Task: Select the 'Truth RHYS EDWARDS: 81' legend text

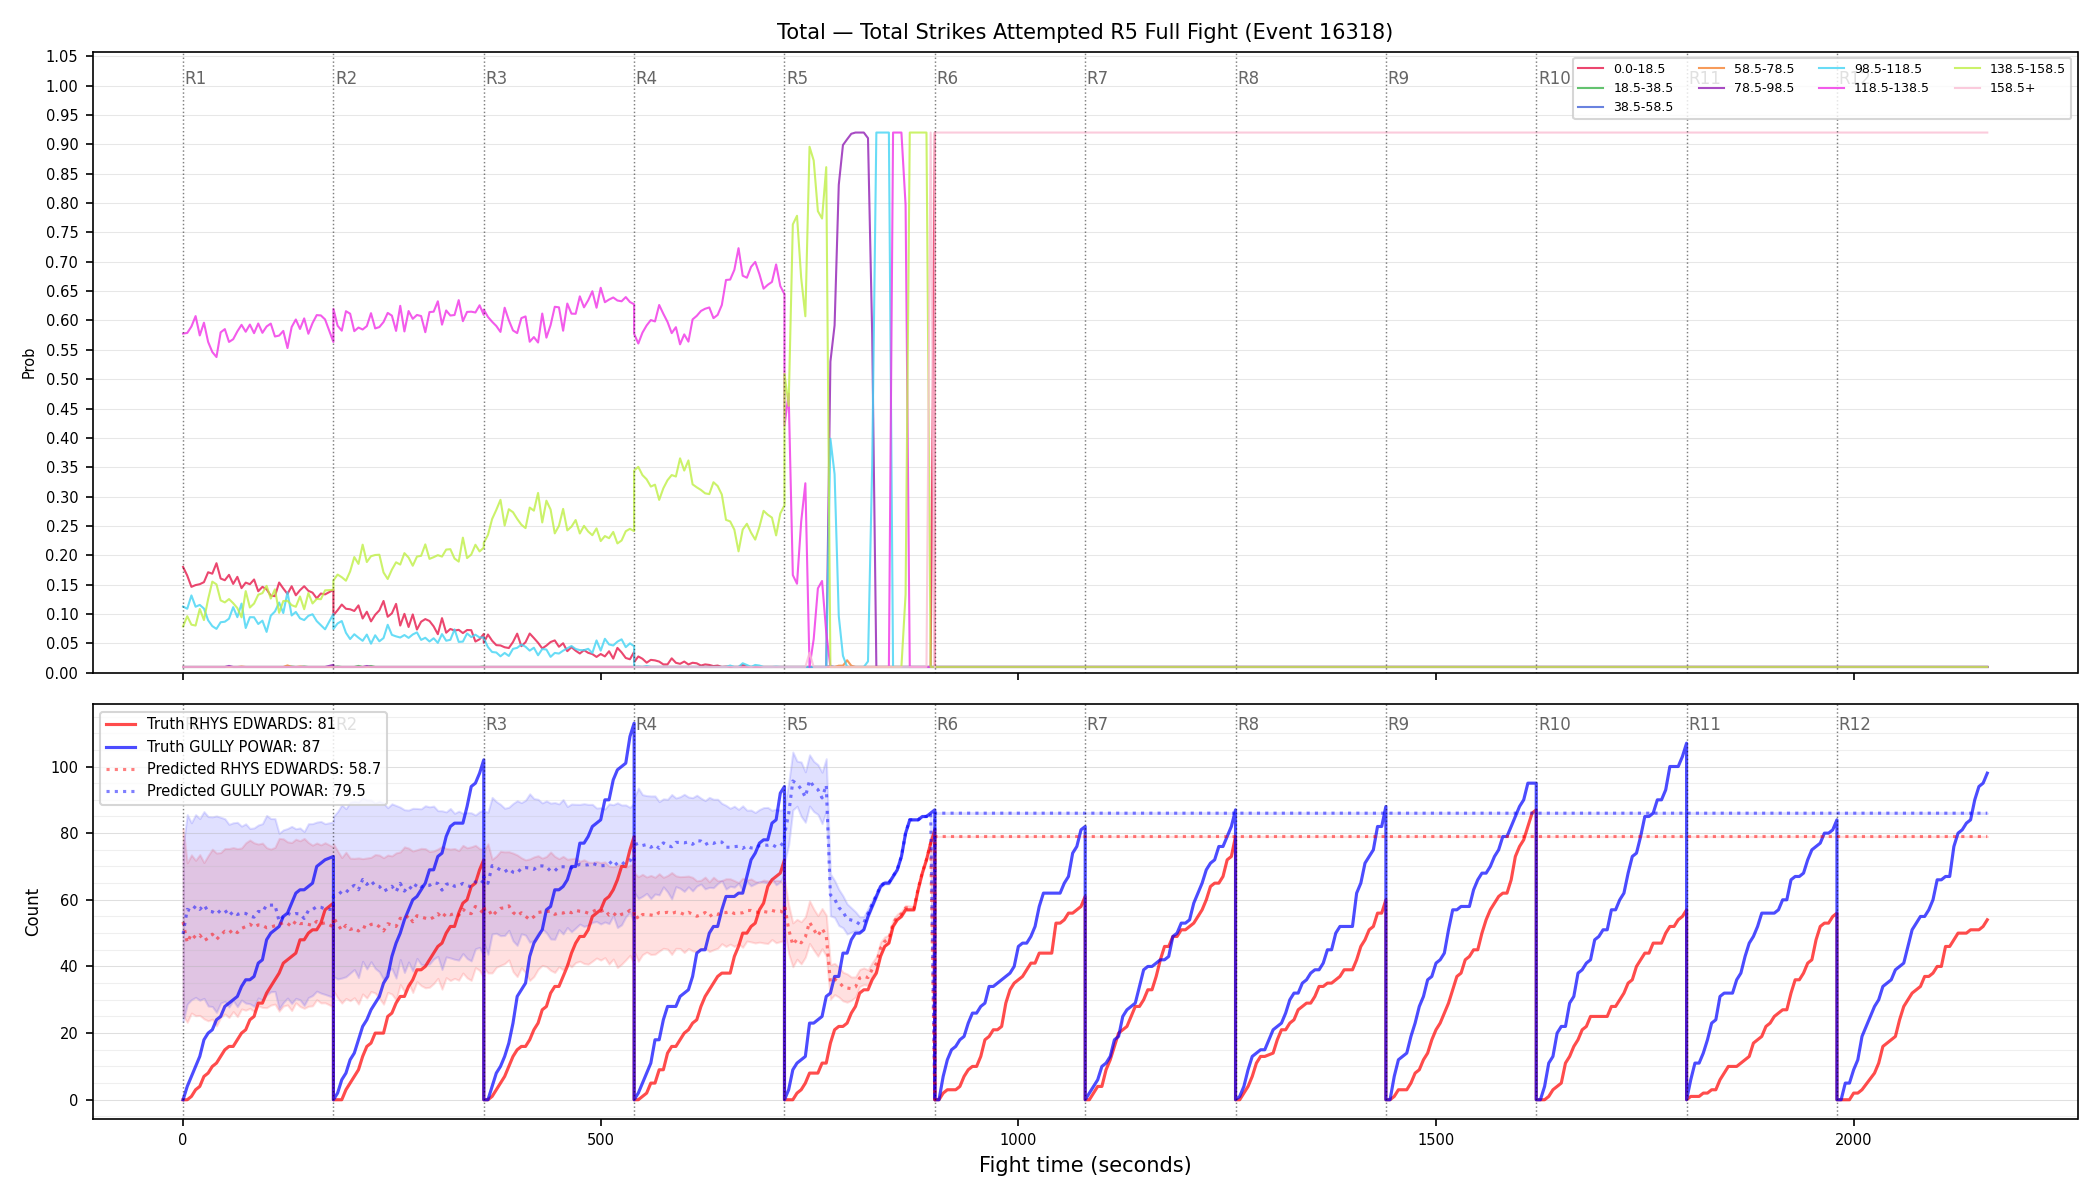Action: point(241,724)
